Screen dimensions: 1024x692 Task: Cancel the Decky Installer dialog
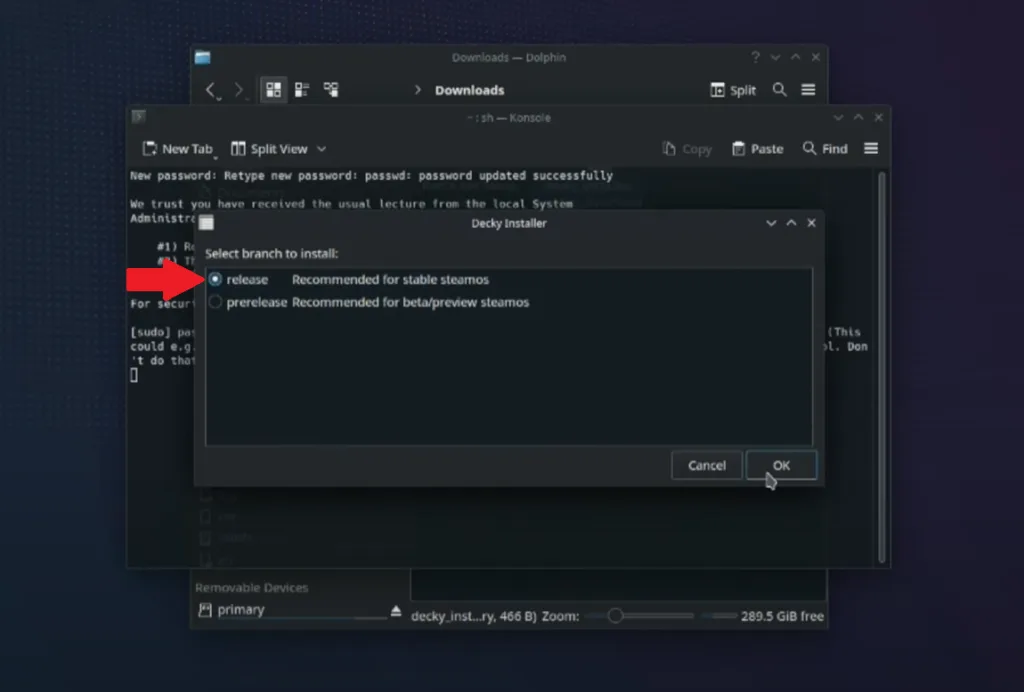[707, 465]
